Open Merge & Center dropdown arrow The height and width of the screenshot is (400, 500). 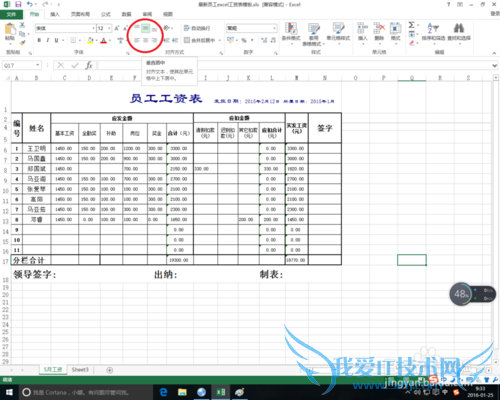220,40
